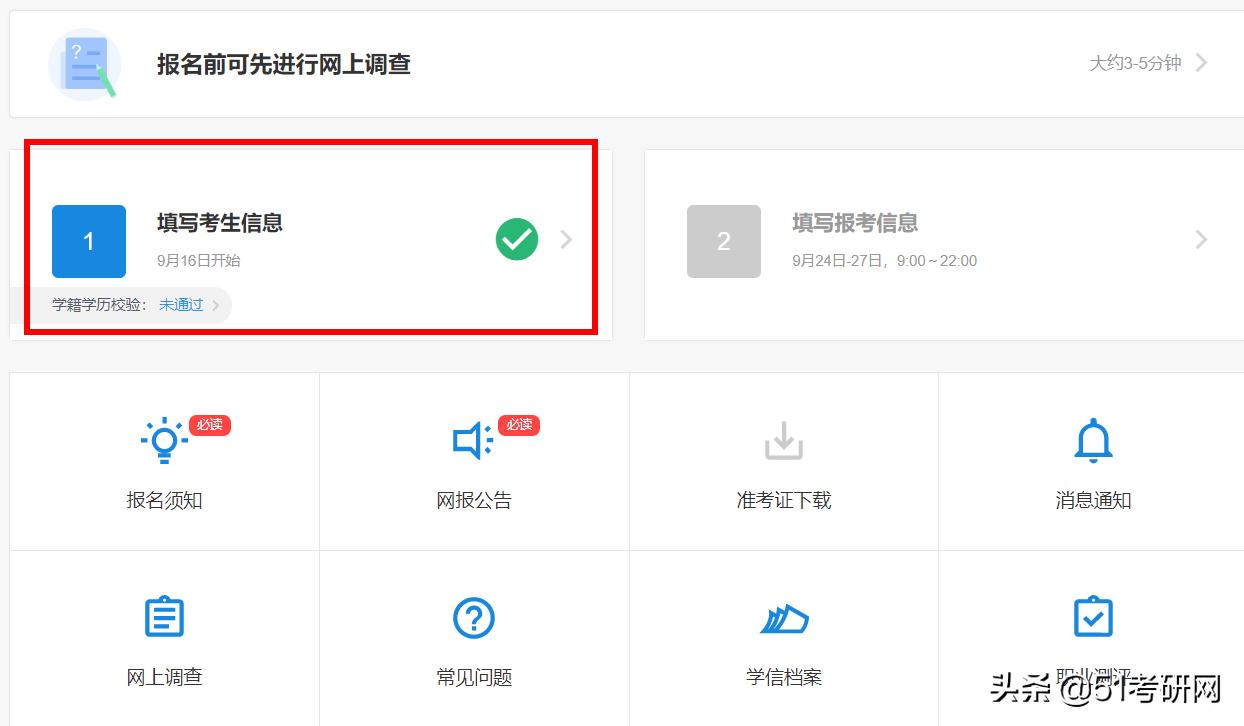1244x726 pixels.
Task: Click 9月24日-27日，9:00～22:00 schedule text
Action: click(x=884, y=261)
